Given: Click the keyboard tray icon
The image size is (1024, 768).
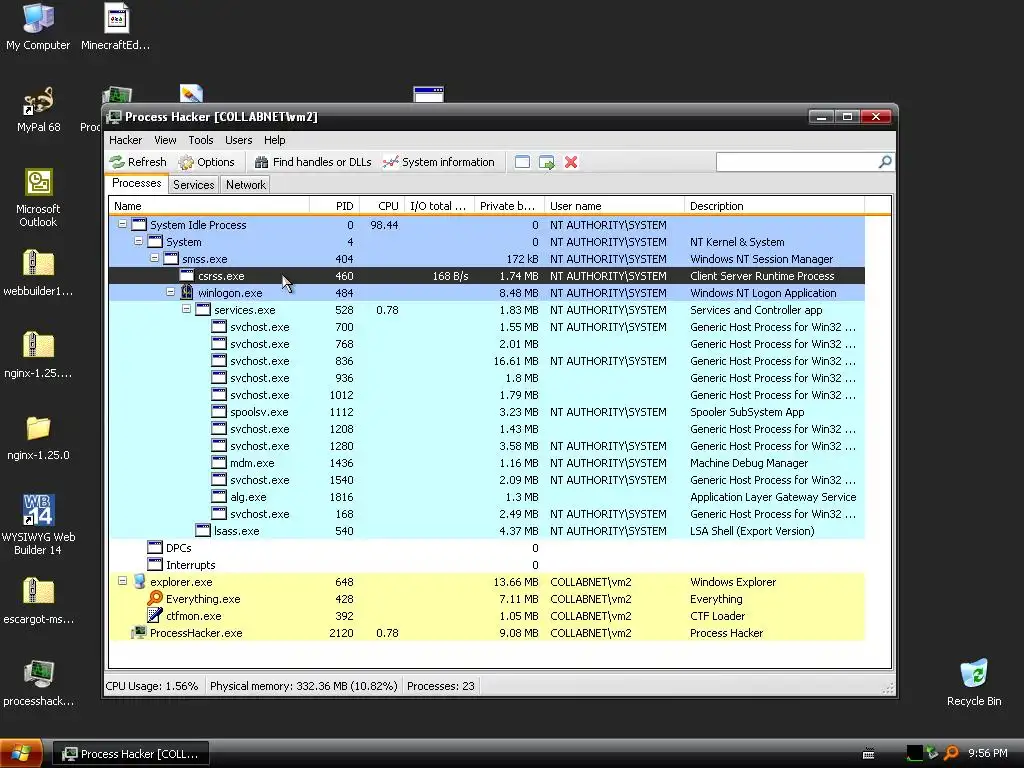Looking at the screenshot, I should click(x=868, y=754).
